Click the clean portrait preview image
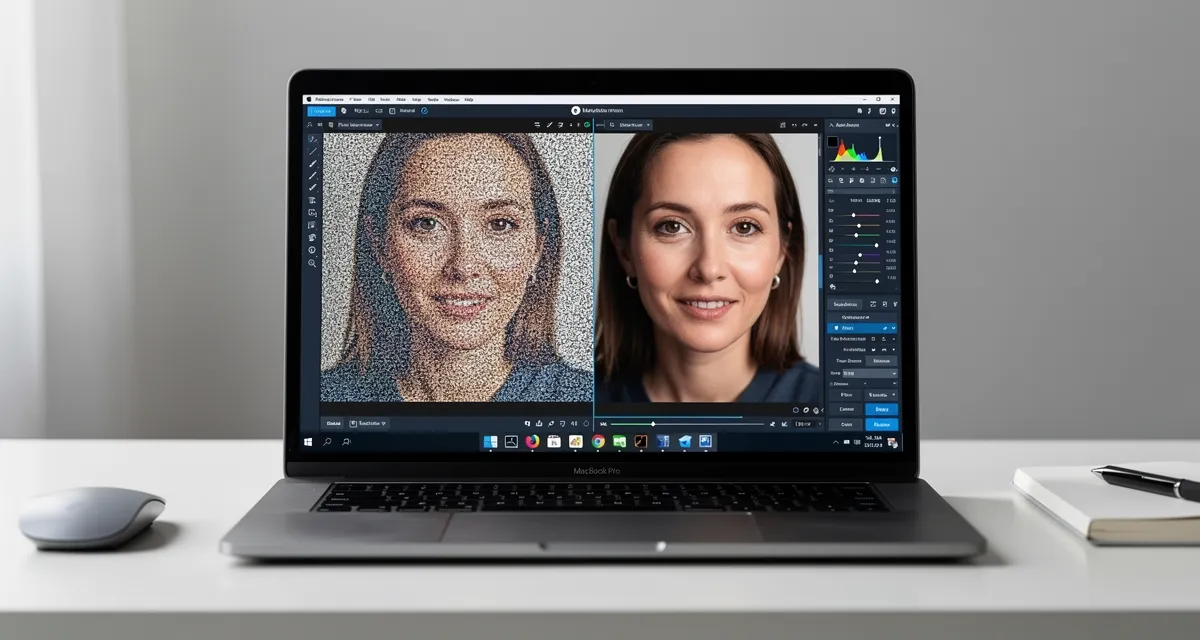This screenshot has width=1200, height=640. tap(707, 267)
